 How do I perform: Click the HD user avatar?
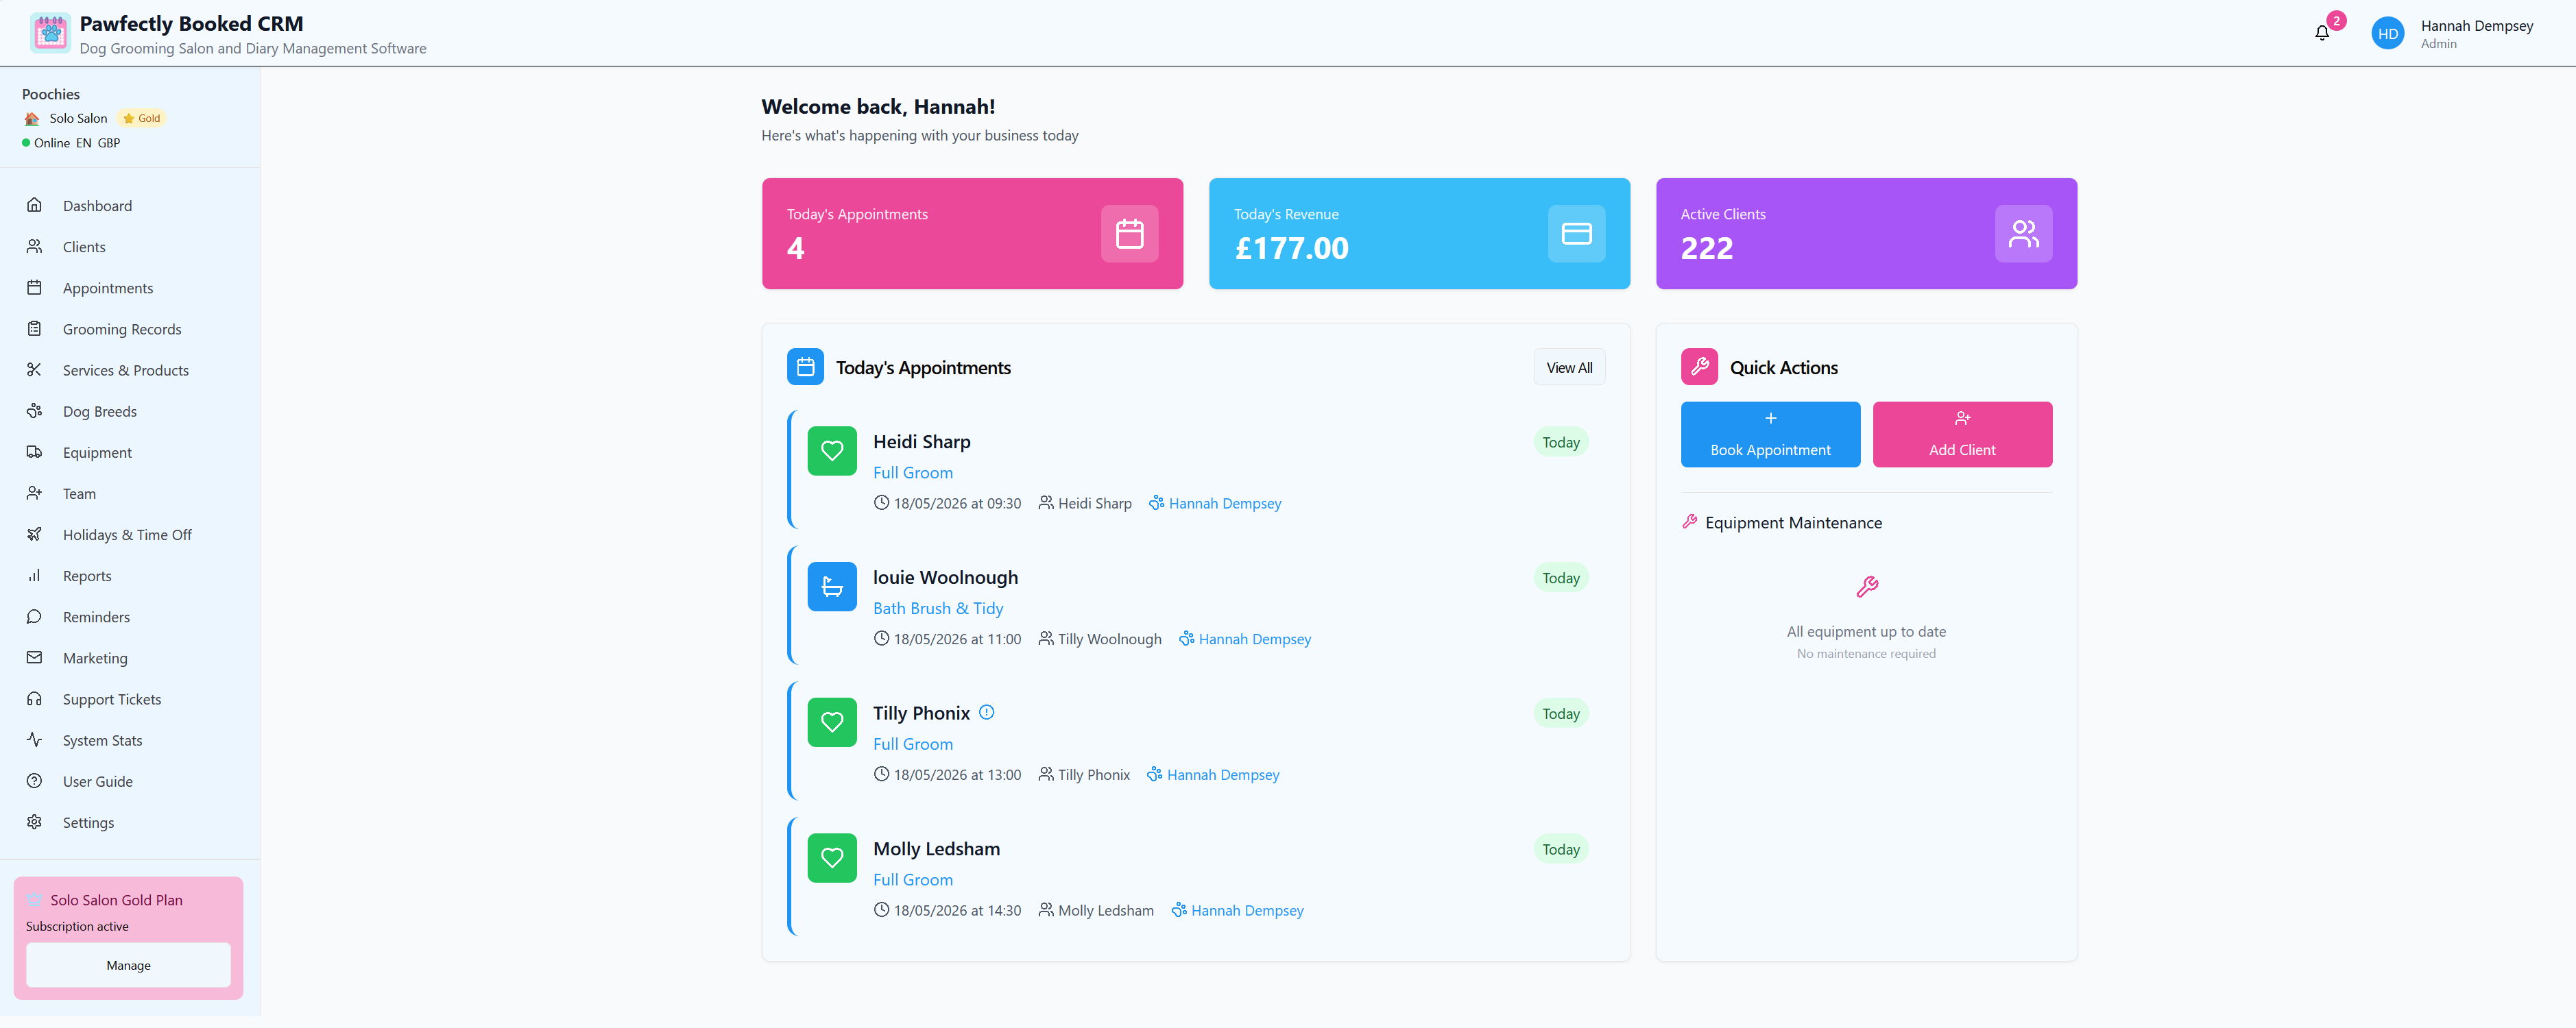pyautogui.click(x=2388, y=33)
